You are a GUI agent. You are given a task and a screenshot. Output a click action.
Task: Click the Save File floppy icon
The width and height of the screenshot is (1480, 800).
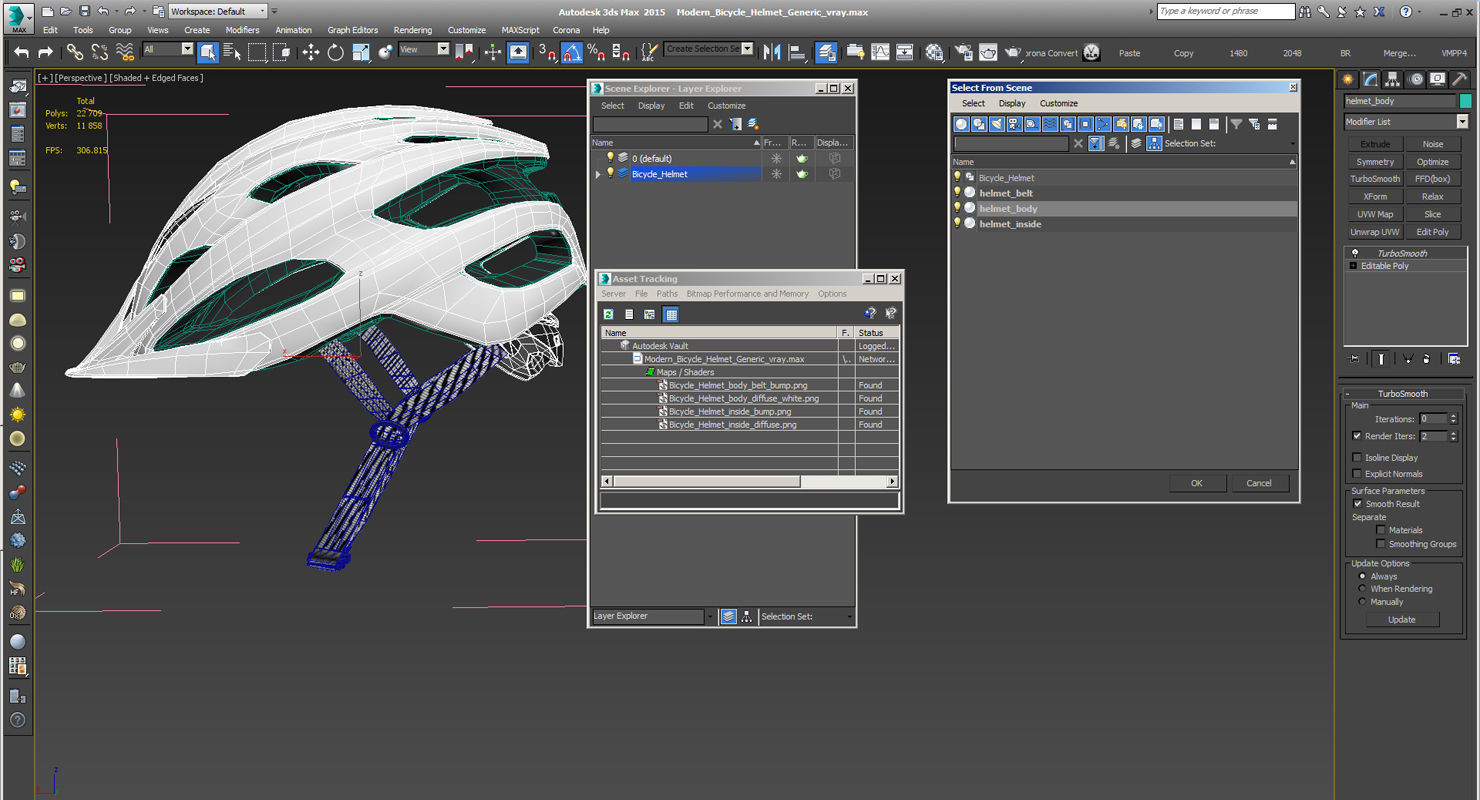84,11
